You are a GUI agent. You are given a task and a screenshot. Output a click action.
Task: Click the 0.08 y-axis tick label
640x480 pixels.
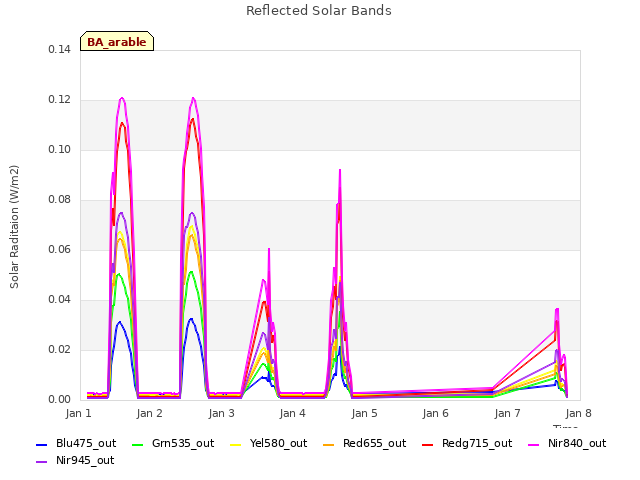tap(60, 200)
